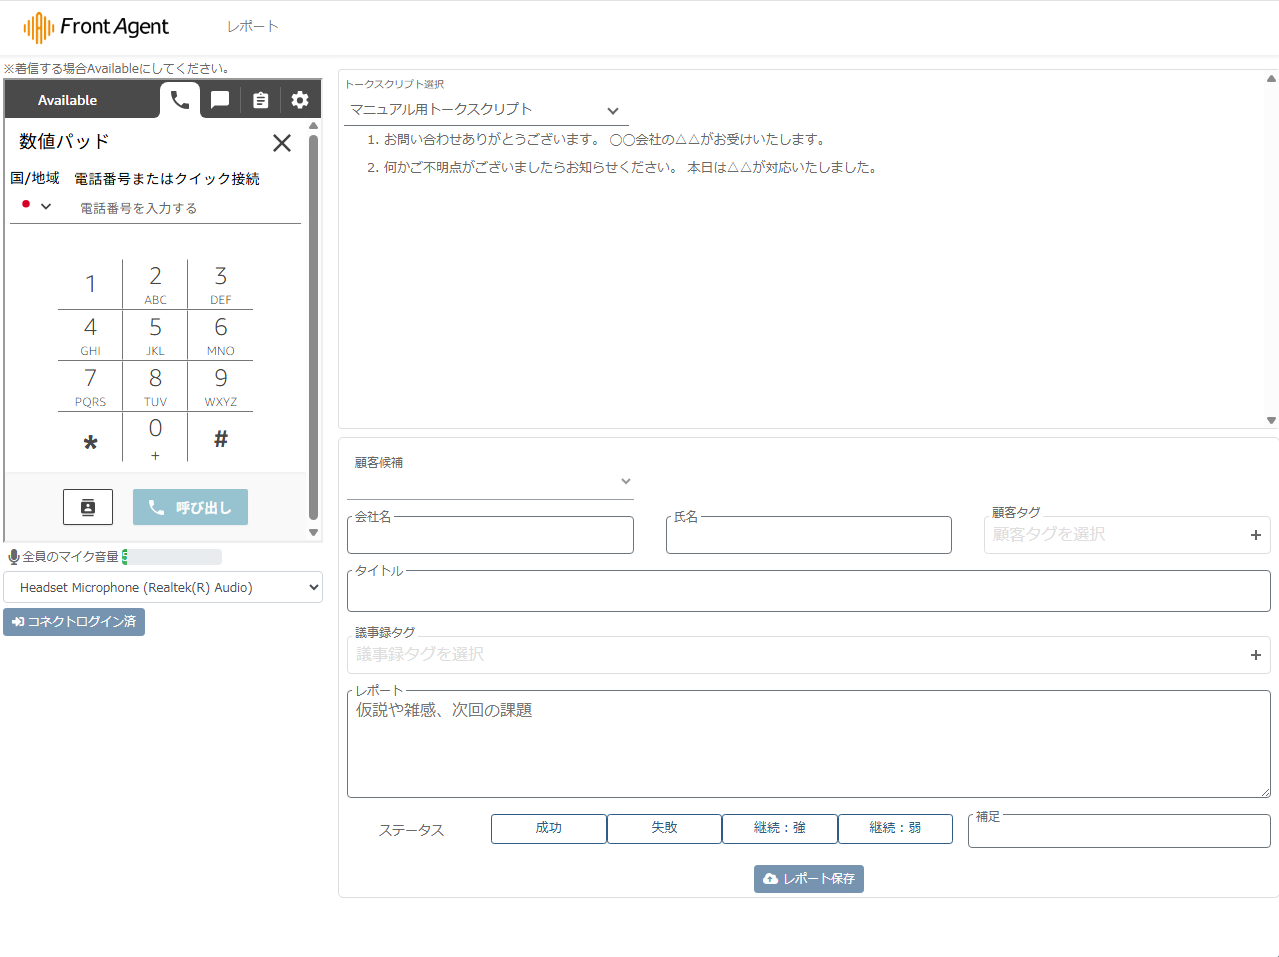Click the microphone volume level bar
The image size is (1279, 957).
coord(172,557)
